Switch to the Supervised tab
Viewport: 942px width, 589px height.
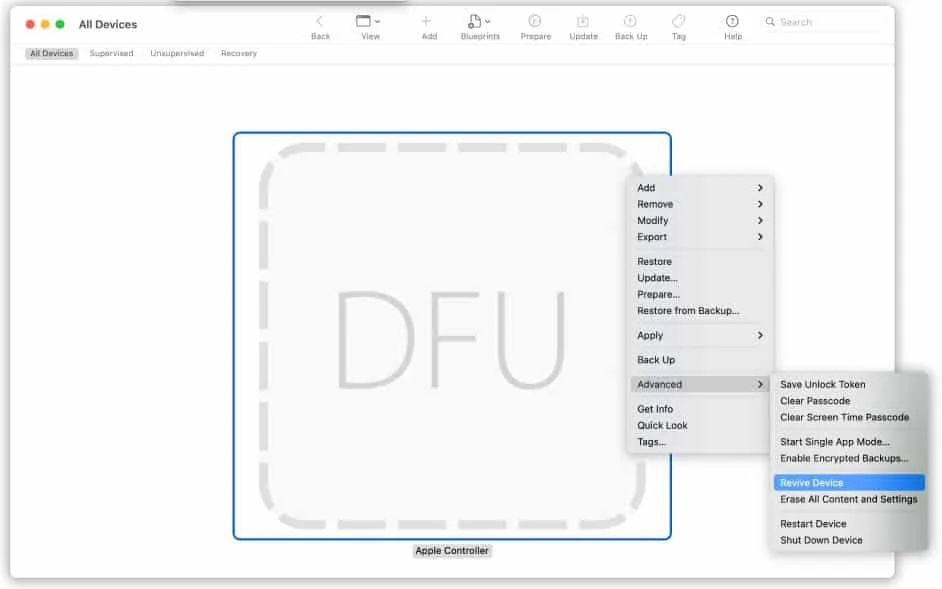(111, 53)
